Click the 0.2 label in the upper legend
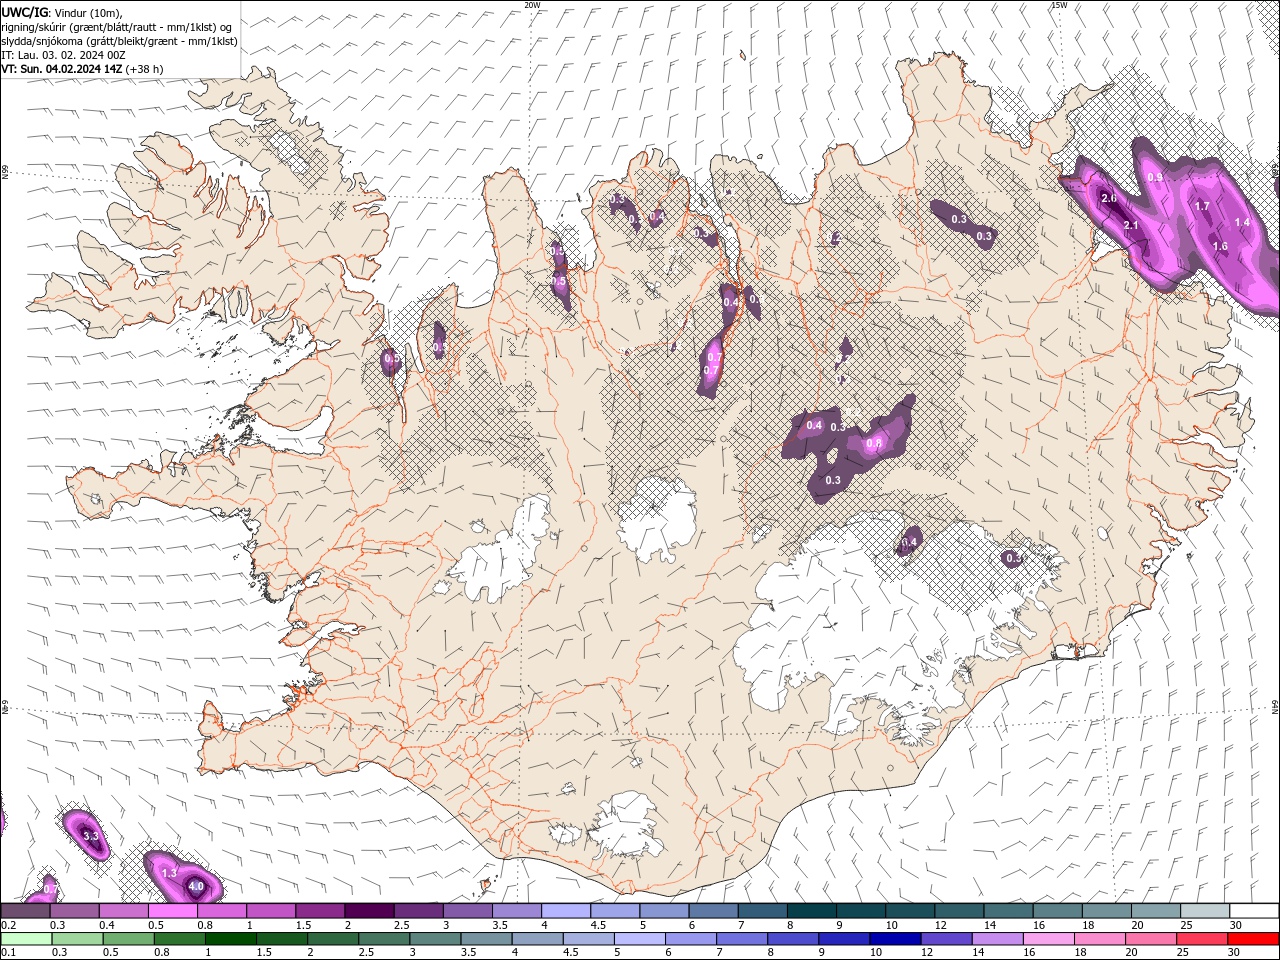This screenshot has width=1280, height=960. click(x=7, y=925)
